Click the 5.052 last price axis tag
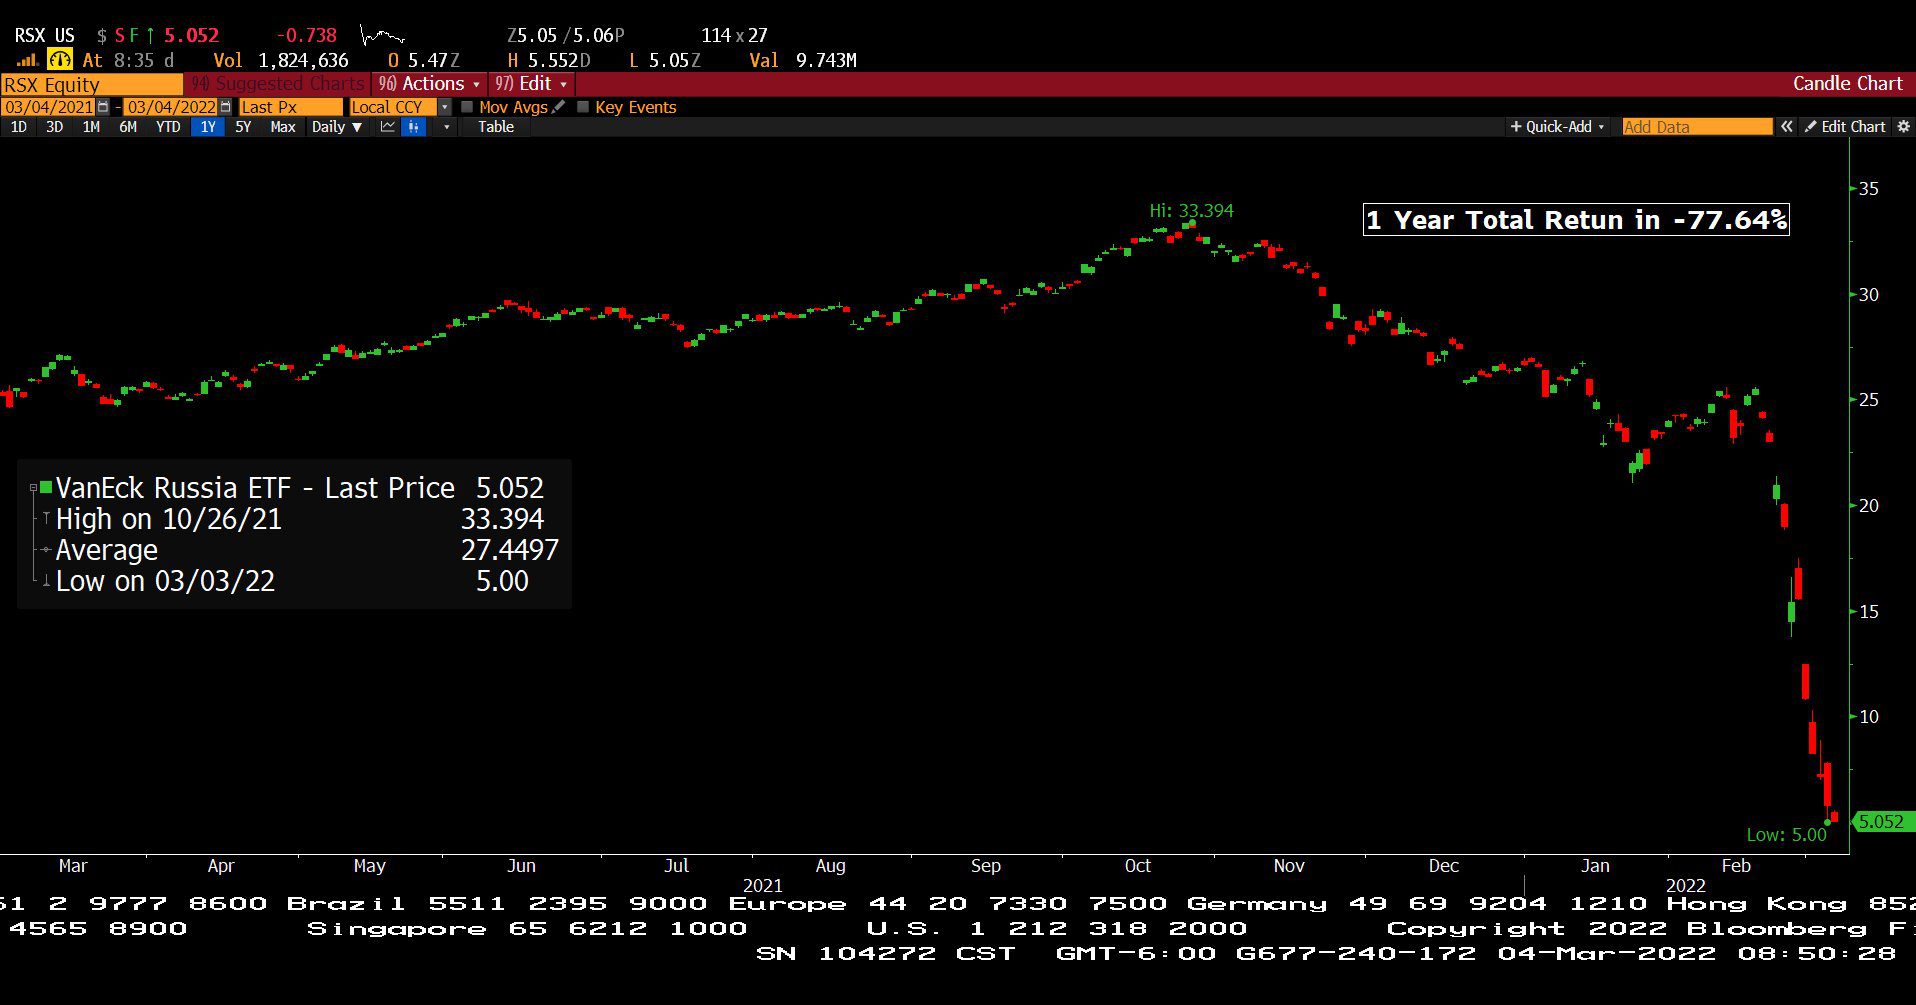1916x1005 pixels. 1883,822
